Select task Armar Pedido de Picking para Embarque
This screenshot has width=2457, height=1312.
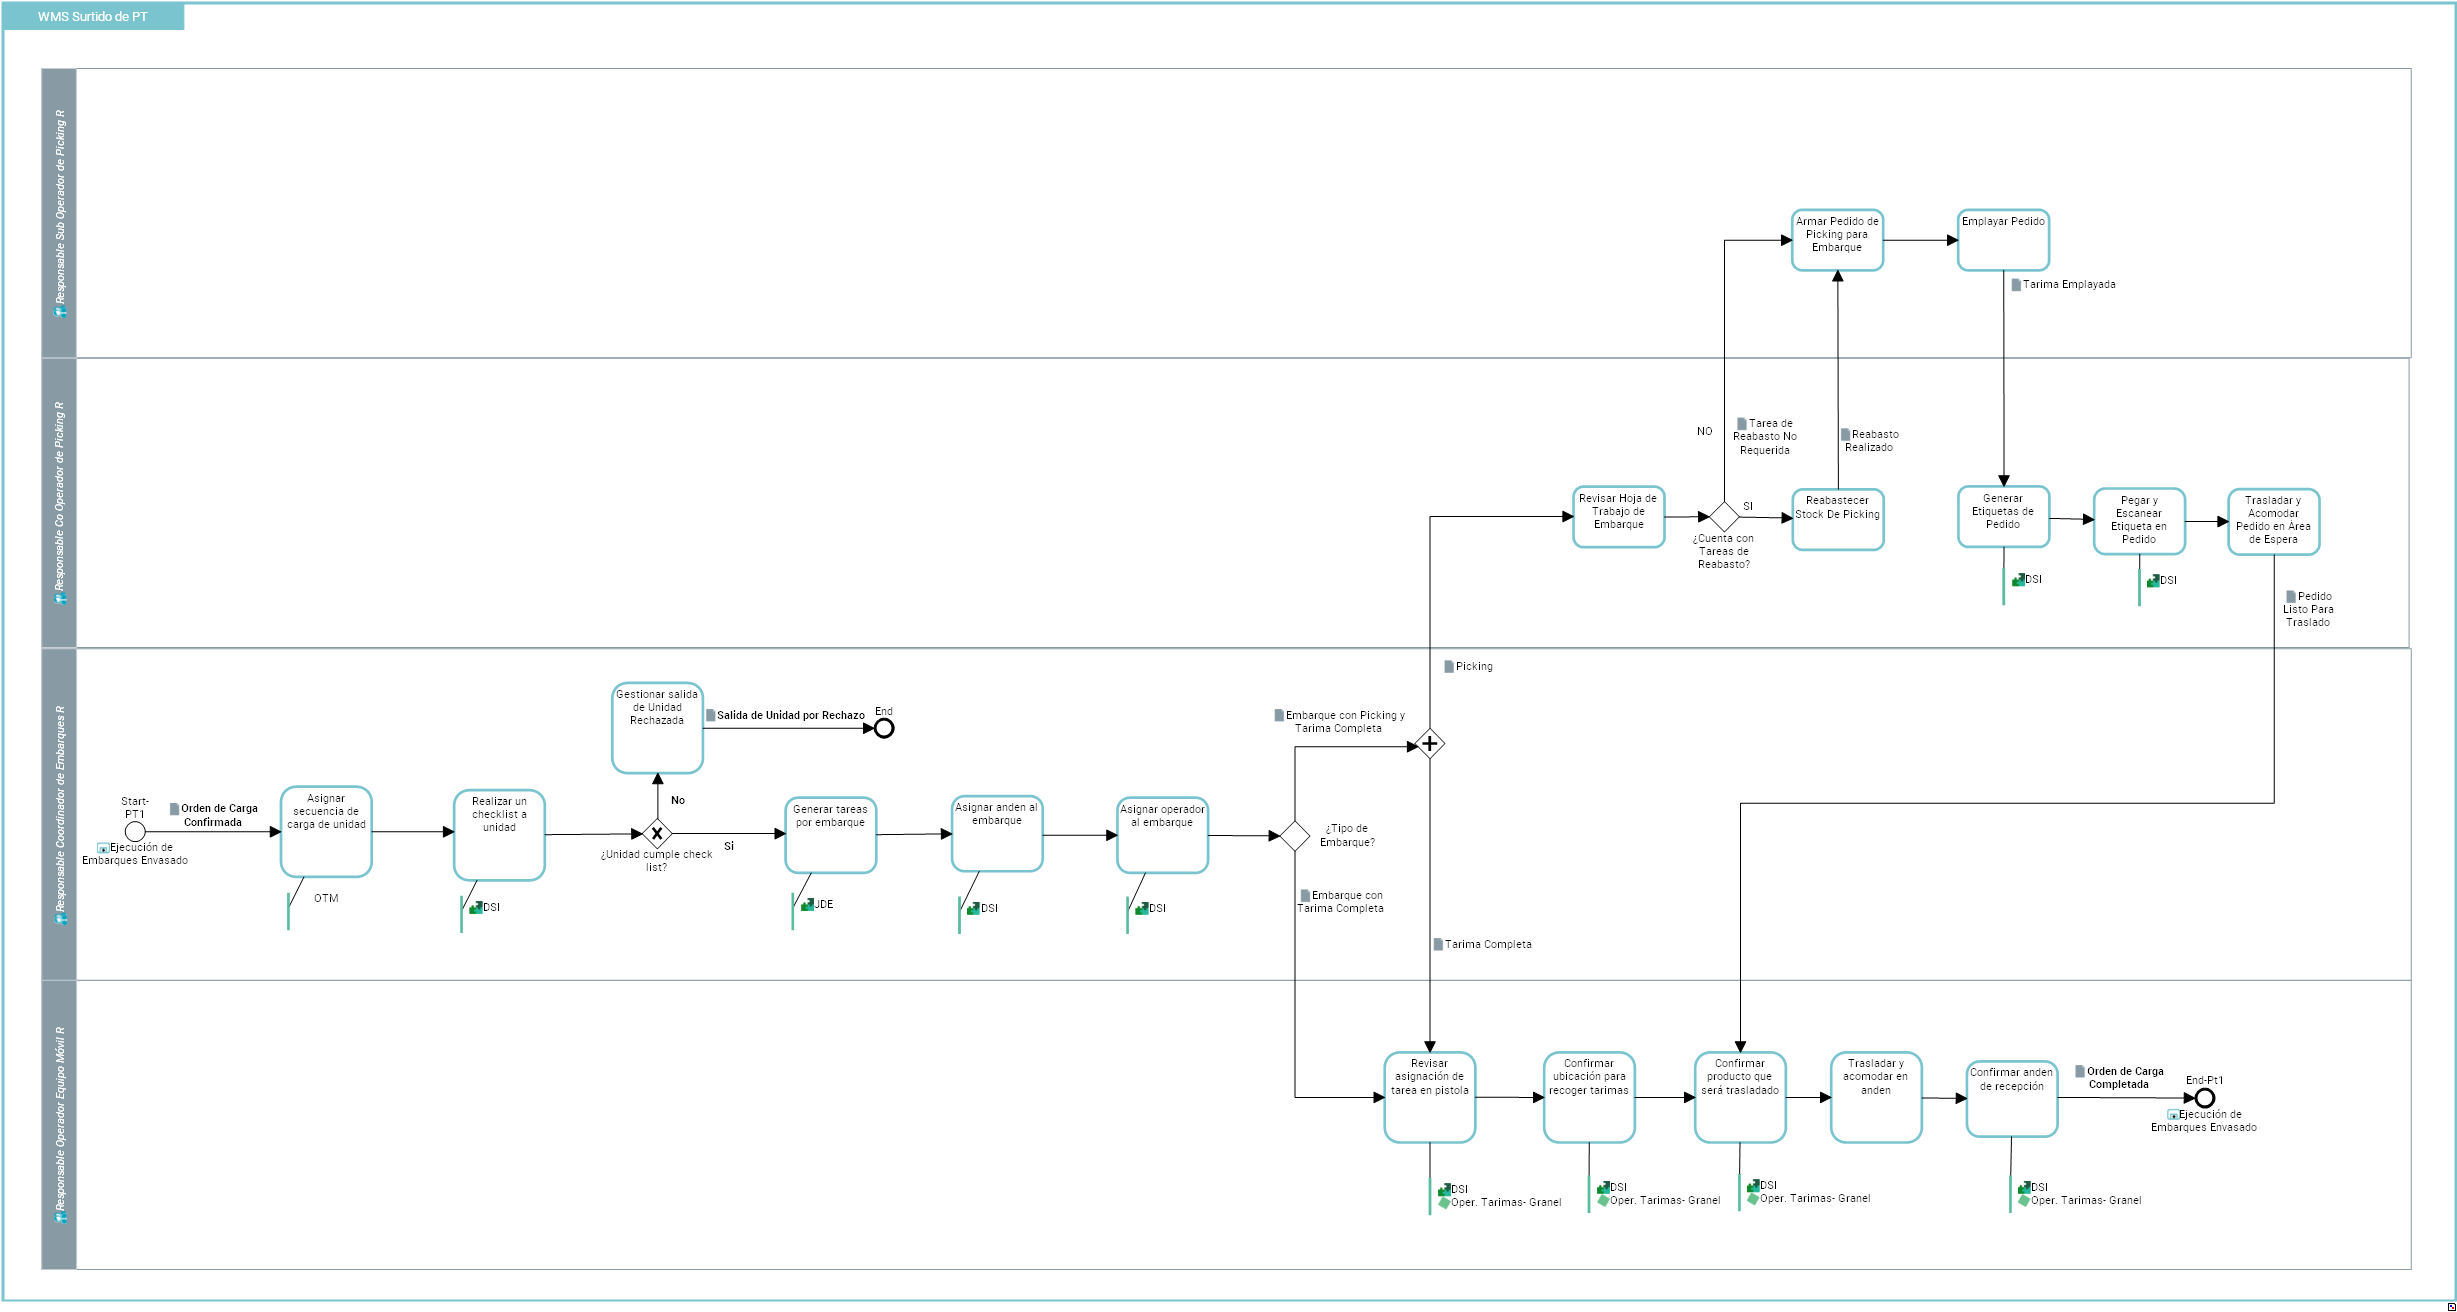(1837, 240)
